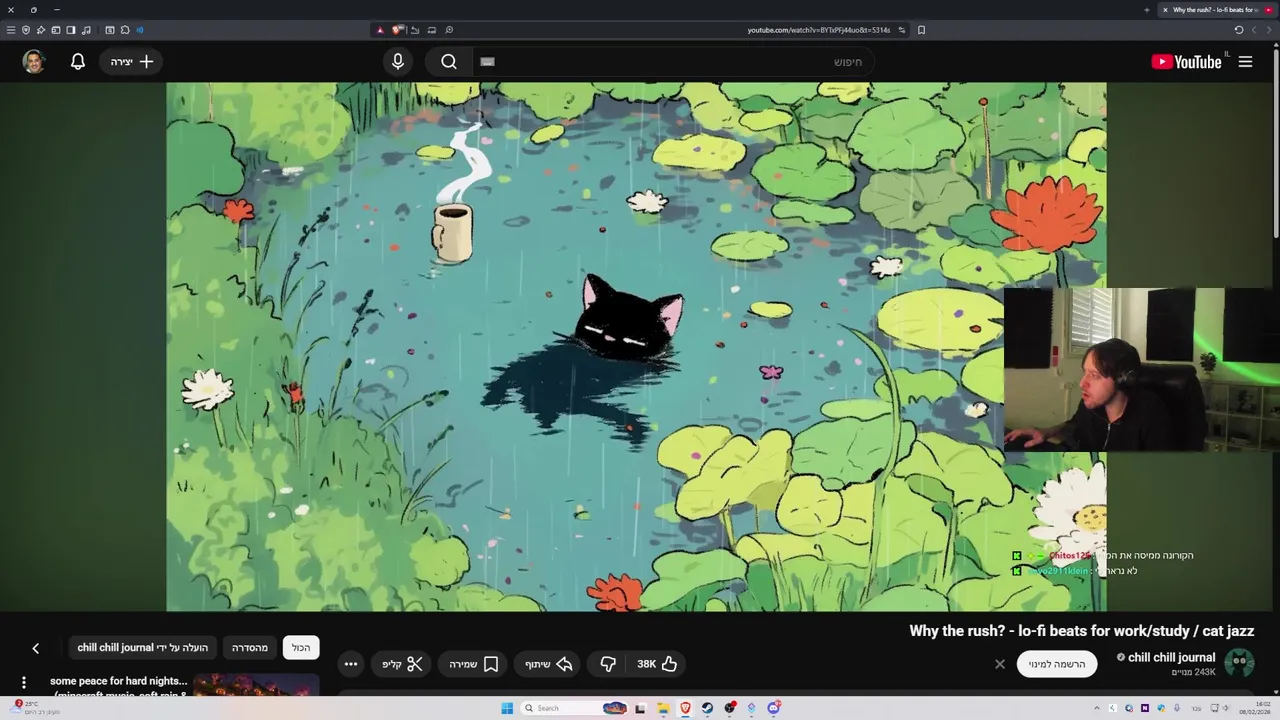The image size is (1280, 720).
Task: Click the lo-fi cat video player
Action: coord(636,346)
